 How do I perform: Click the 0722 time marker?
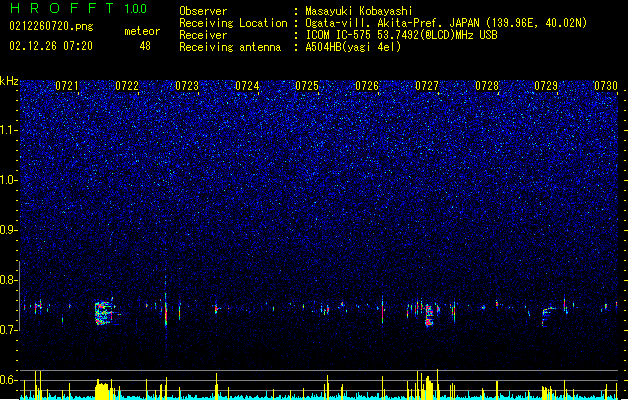pyautogui.click(x=127, y=86)
